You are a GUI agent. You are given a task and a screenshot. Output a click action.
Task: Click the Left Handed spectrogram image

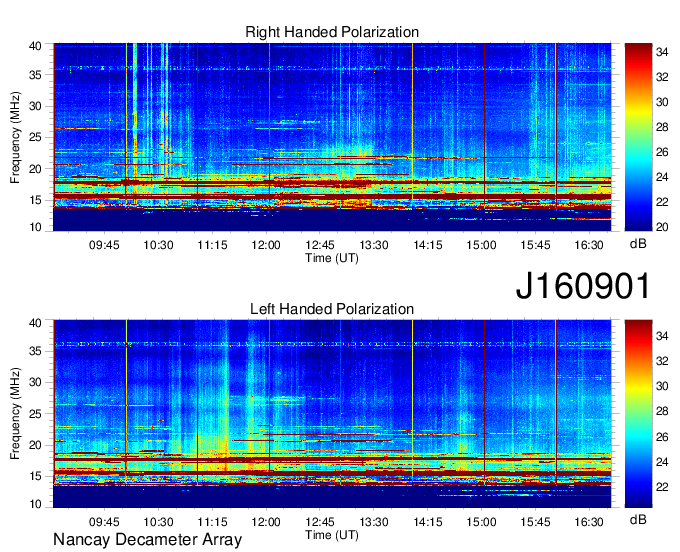[x=332, y=414]
